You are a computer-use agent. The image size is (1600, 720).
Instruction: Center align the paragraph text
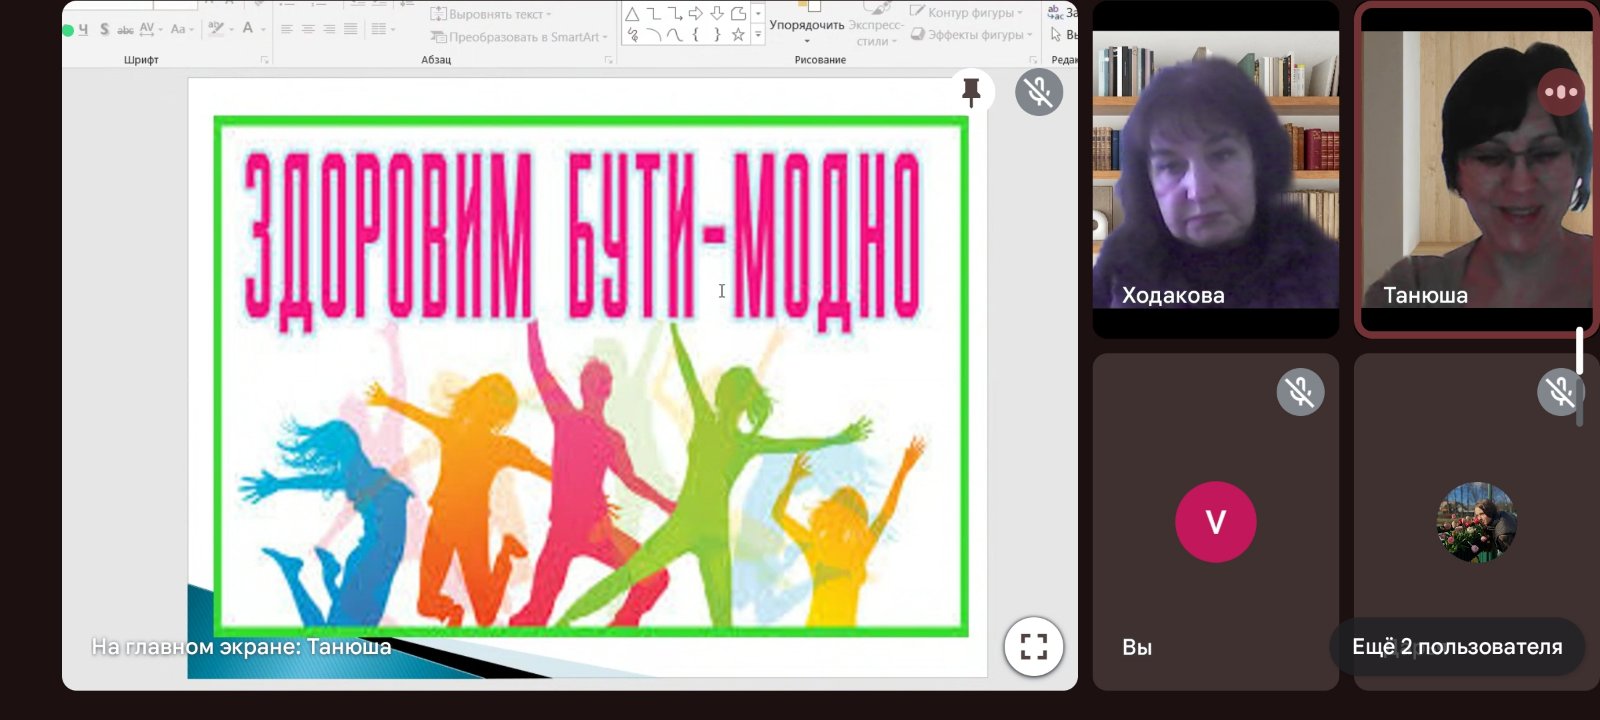(x=308, y=29)
